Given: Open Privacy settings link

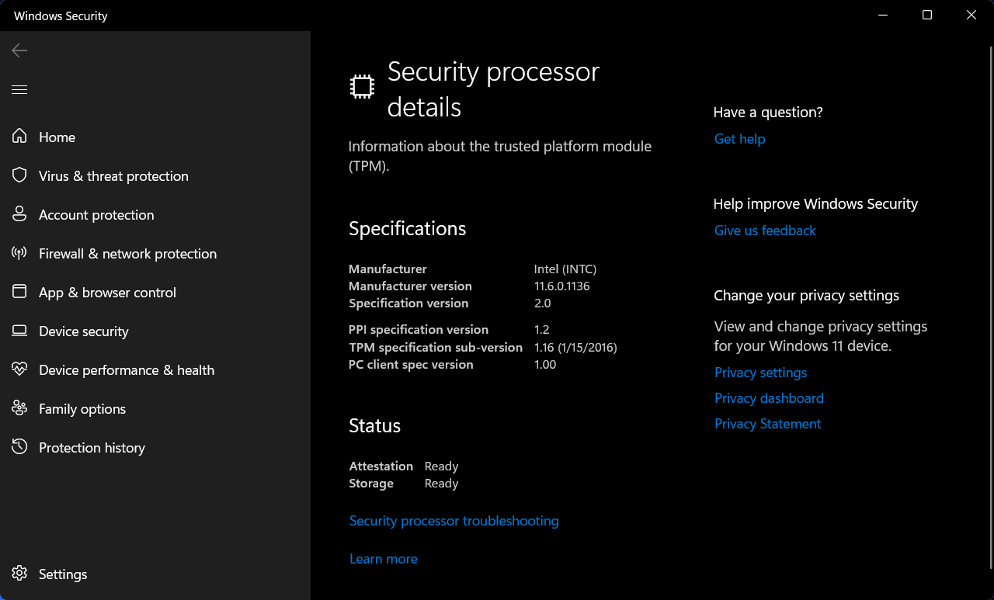Looking at the screenshot, I should tap(760, 372).
